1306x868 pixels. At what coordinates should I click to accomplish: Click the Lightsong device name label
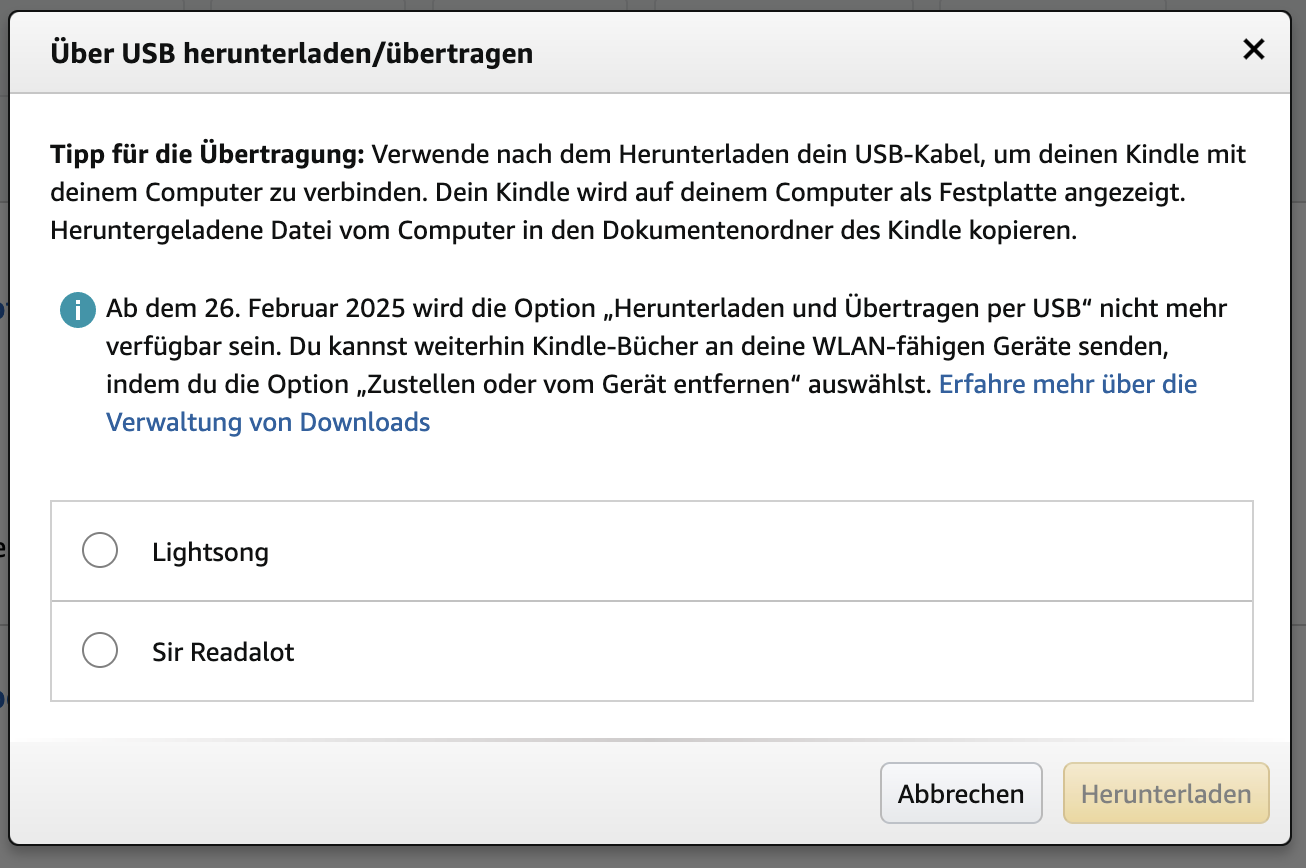(x=210, y=552)
